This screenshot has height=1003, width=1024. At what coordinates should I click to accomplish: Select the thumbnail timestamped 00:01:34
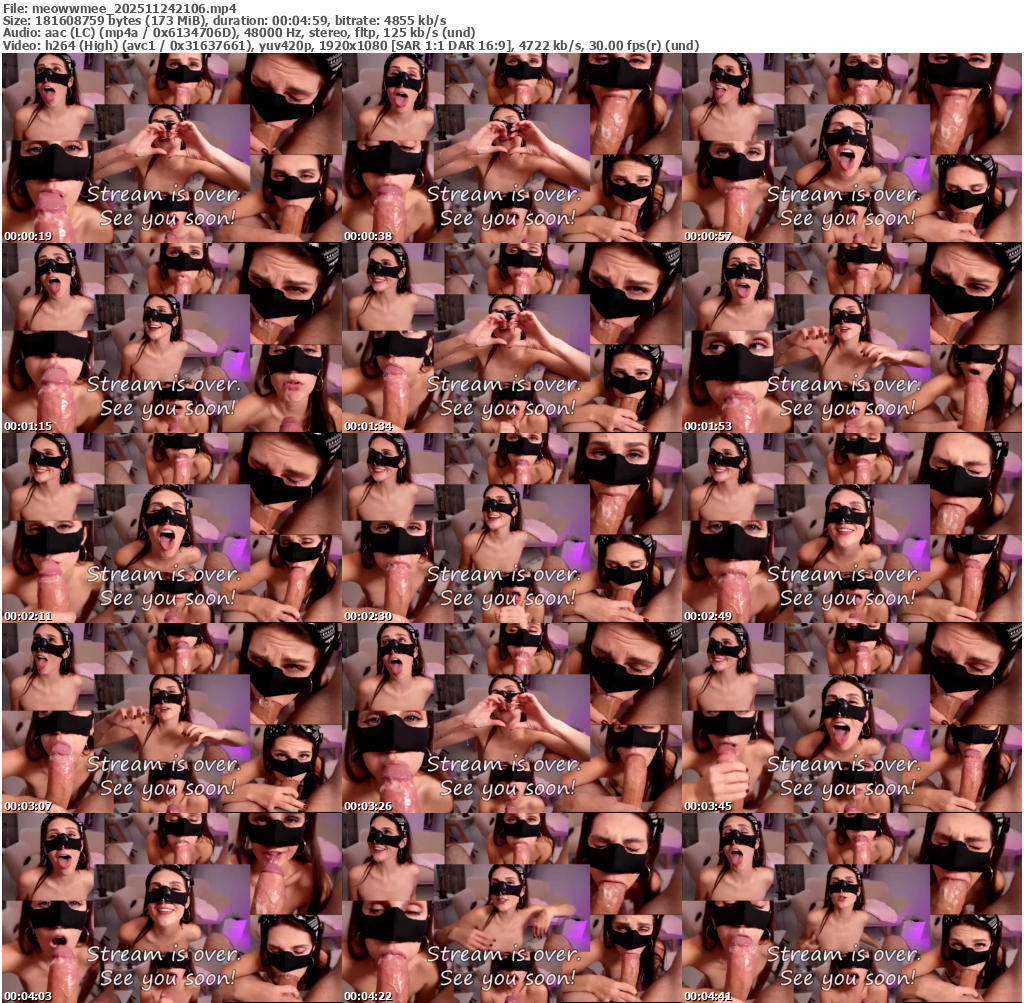(511, 338)
